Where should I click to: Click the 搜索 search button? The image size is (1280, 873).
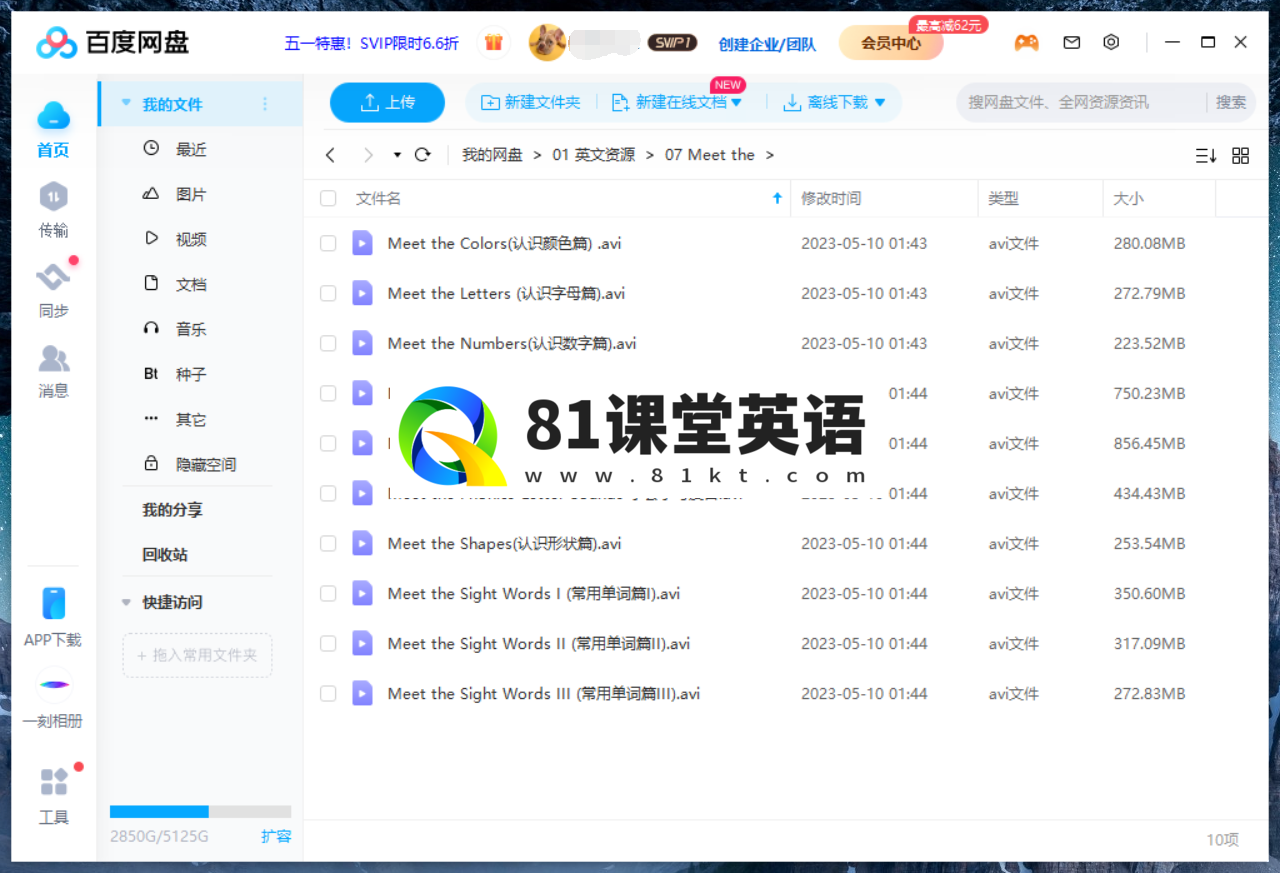point(1231,102)
